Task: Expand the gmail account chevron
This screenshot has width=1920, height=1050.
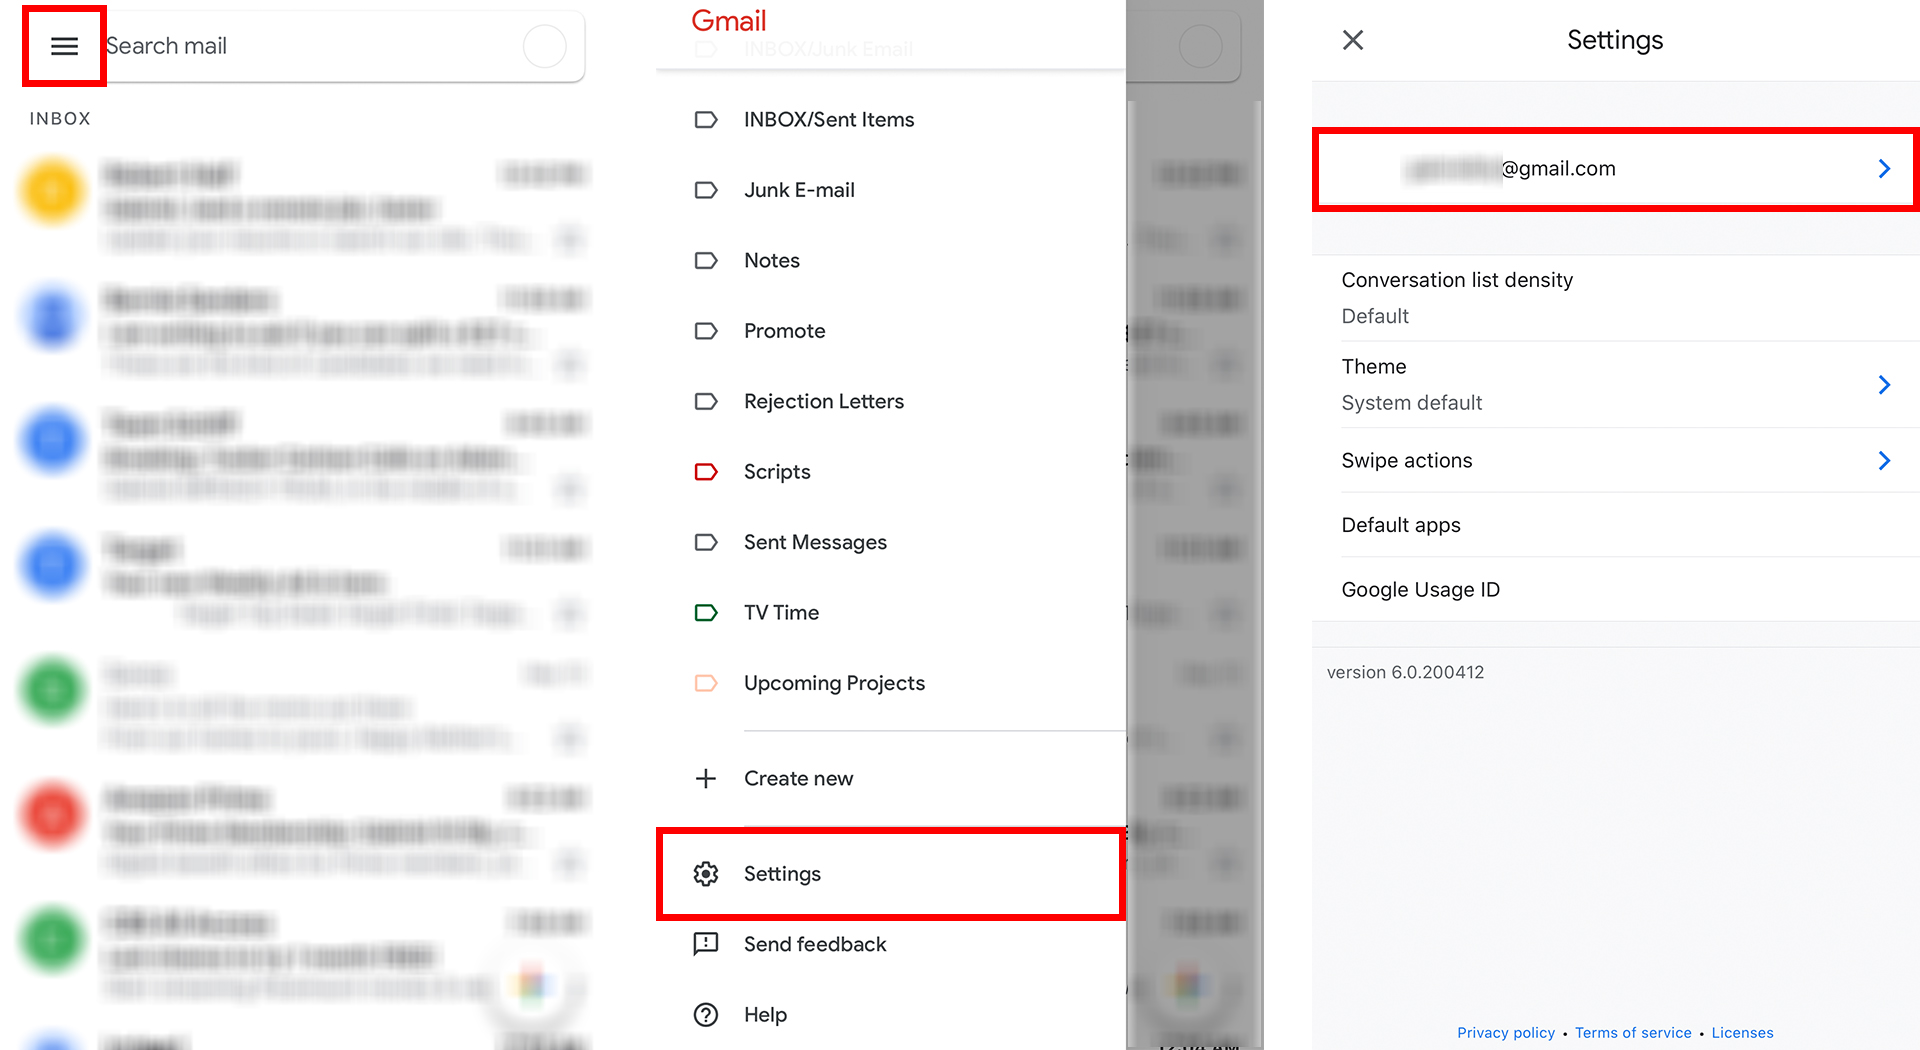Action: (x=1884, y=169)
